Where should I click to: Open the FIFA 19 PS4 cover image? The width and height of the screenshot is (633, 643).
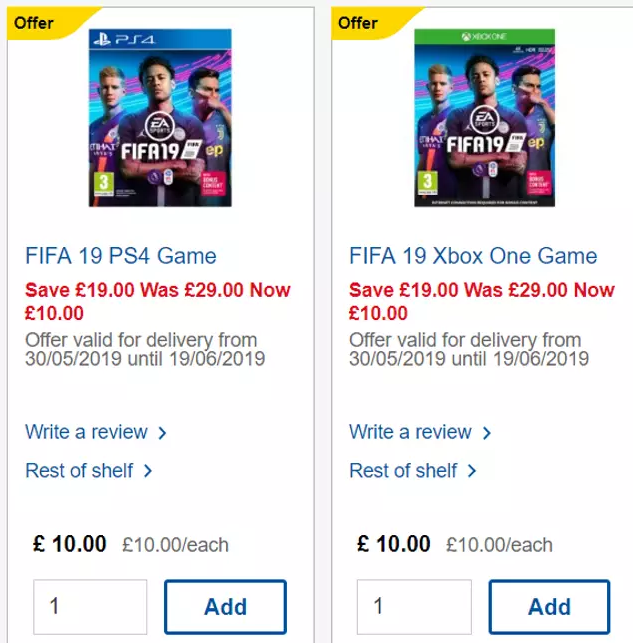click(x=146, y=118)
